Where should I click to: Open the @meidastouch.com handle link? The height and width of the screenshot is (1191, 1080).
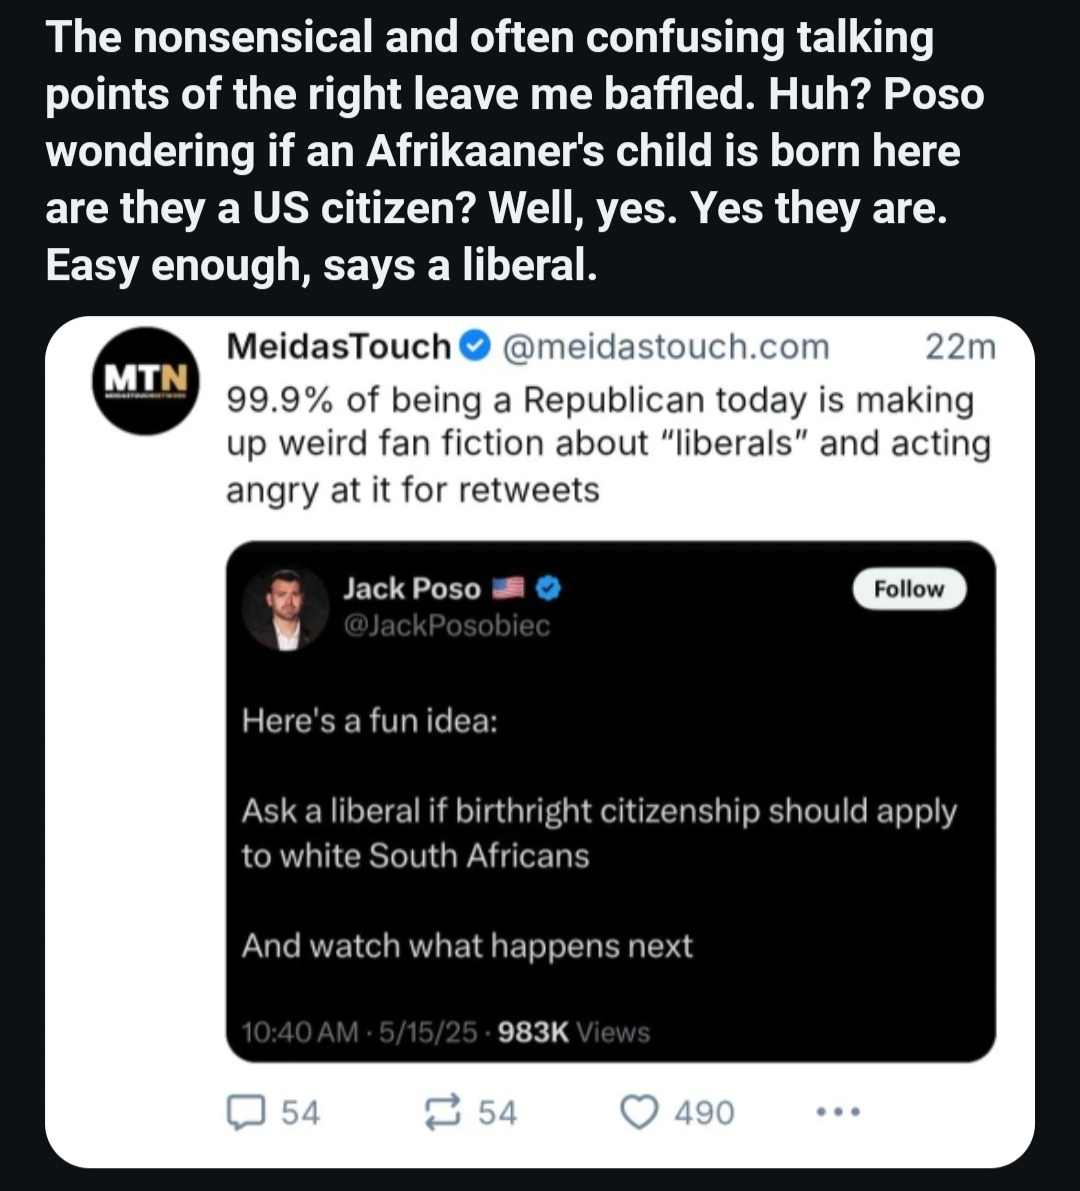(x=665, y=347)
